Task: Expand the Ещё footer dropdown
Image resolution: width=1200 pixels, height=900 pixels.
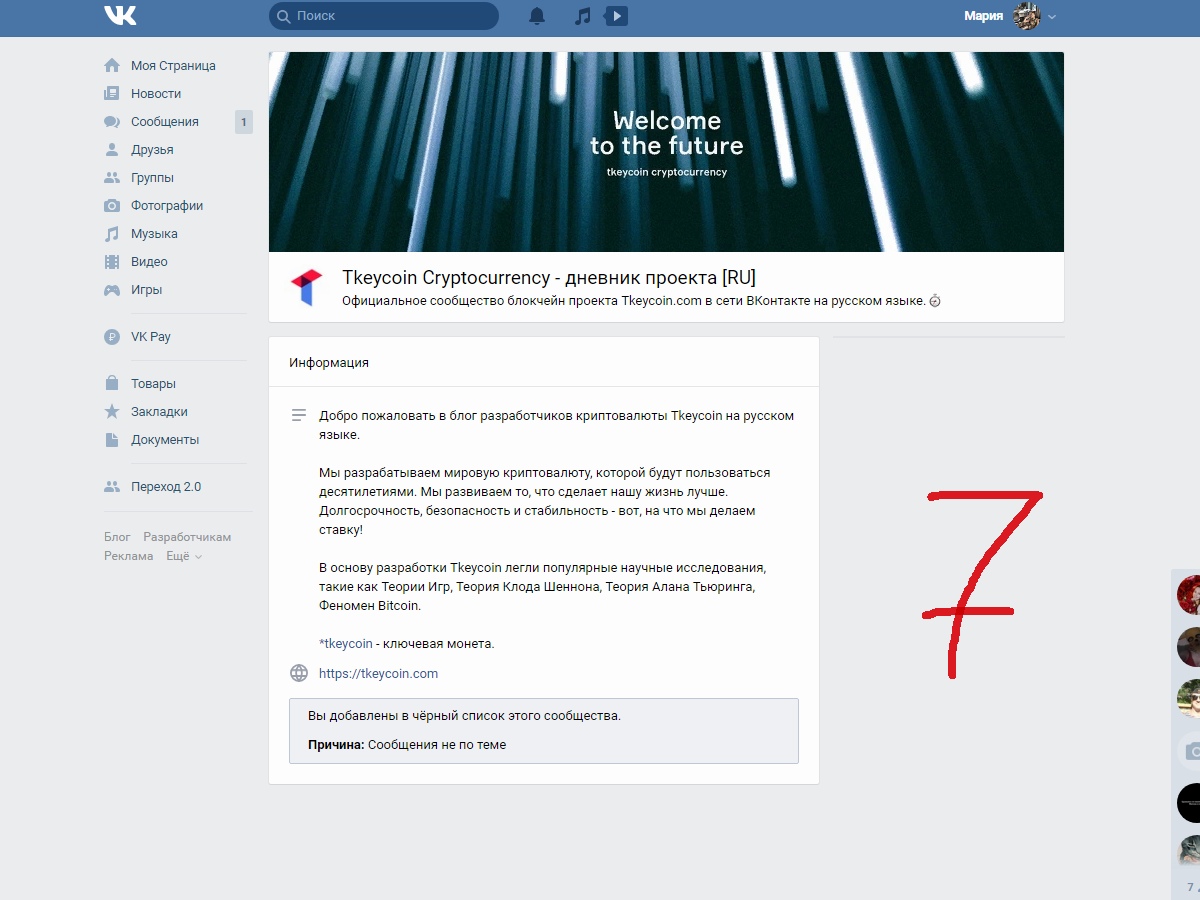Action: pyautogui.click(x=184, y=556)
